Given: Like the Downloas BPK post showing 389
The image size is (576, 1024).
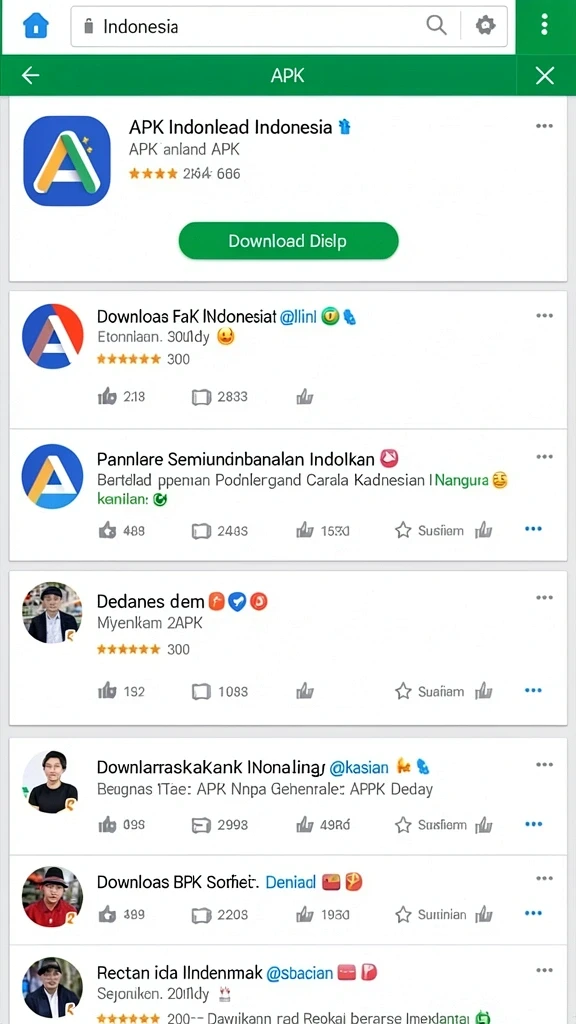Looking at the screenshot, I should (107, 914).
